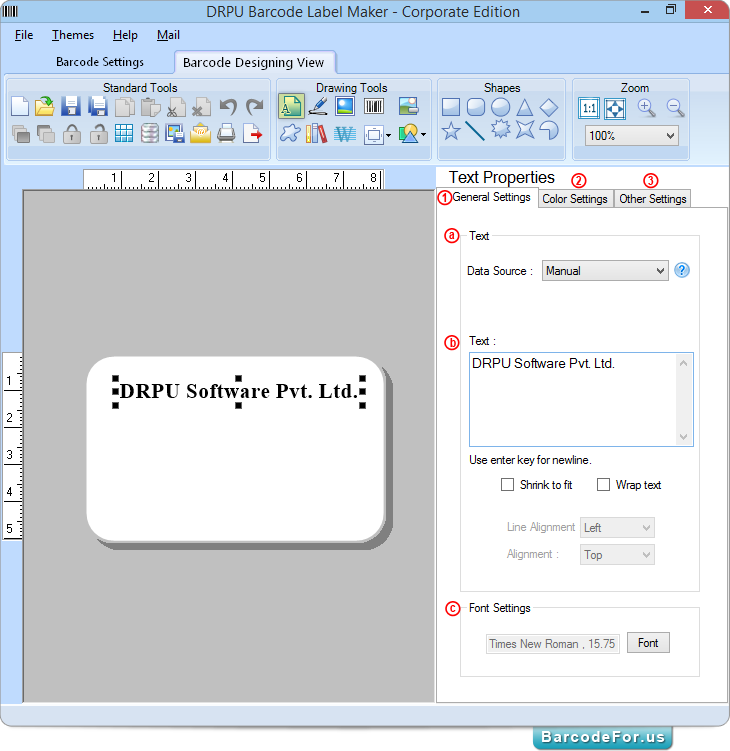Create a new blank label document
Viewport: 730px width, 751px height.
click(20, 106)
